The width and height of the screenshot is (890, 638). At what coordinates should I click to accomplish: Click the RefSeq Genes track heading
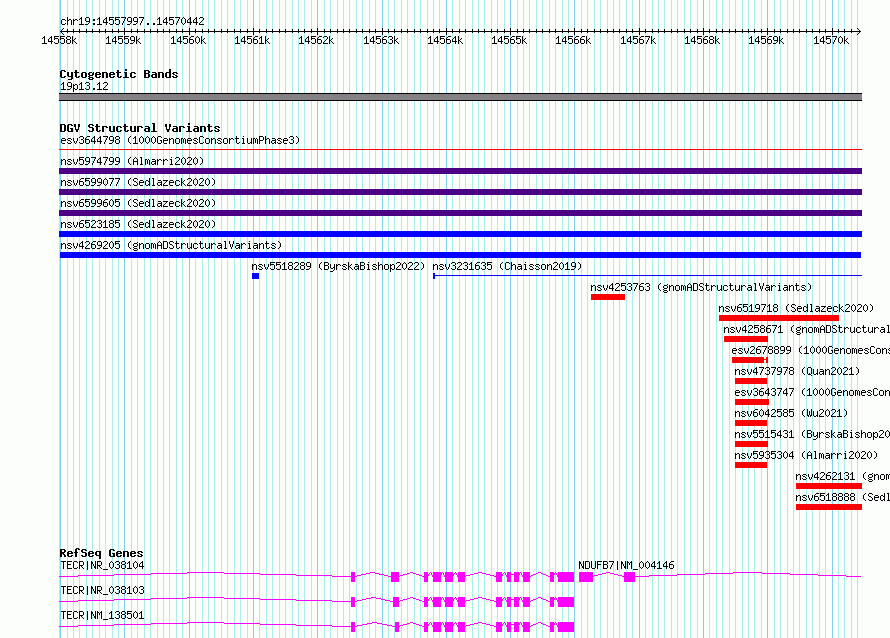click(x=102, y=553)
